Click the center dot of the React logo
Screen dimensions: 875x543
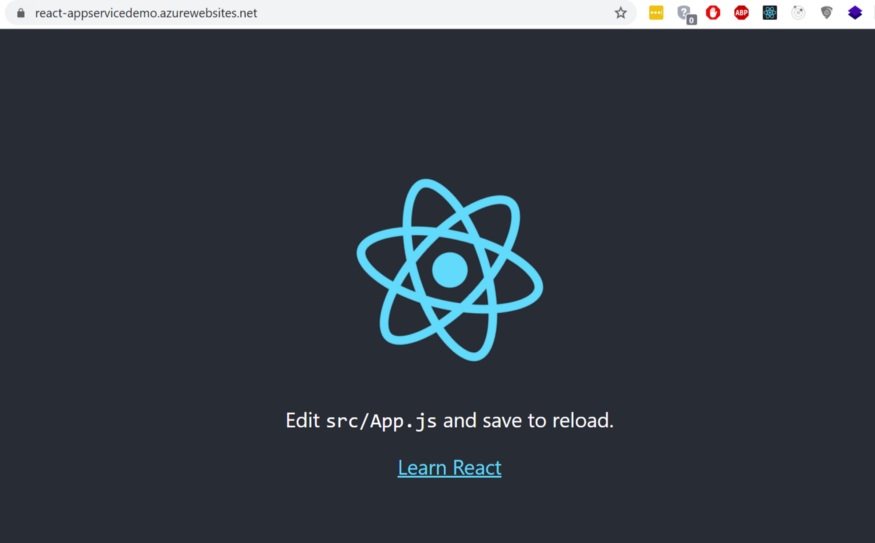(449, 269)
